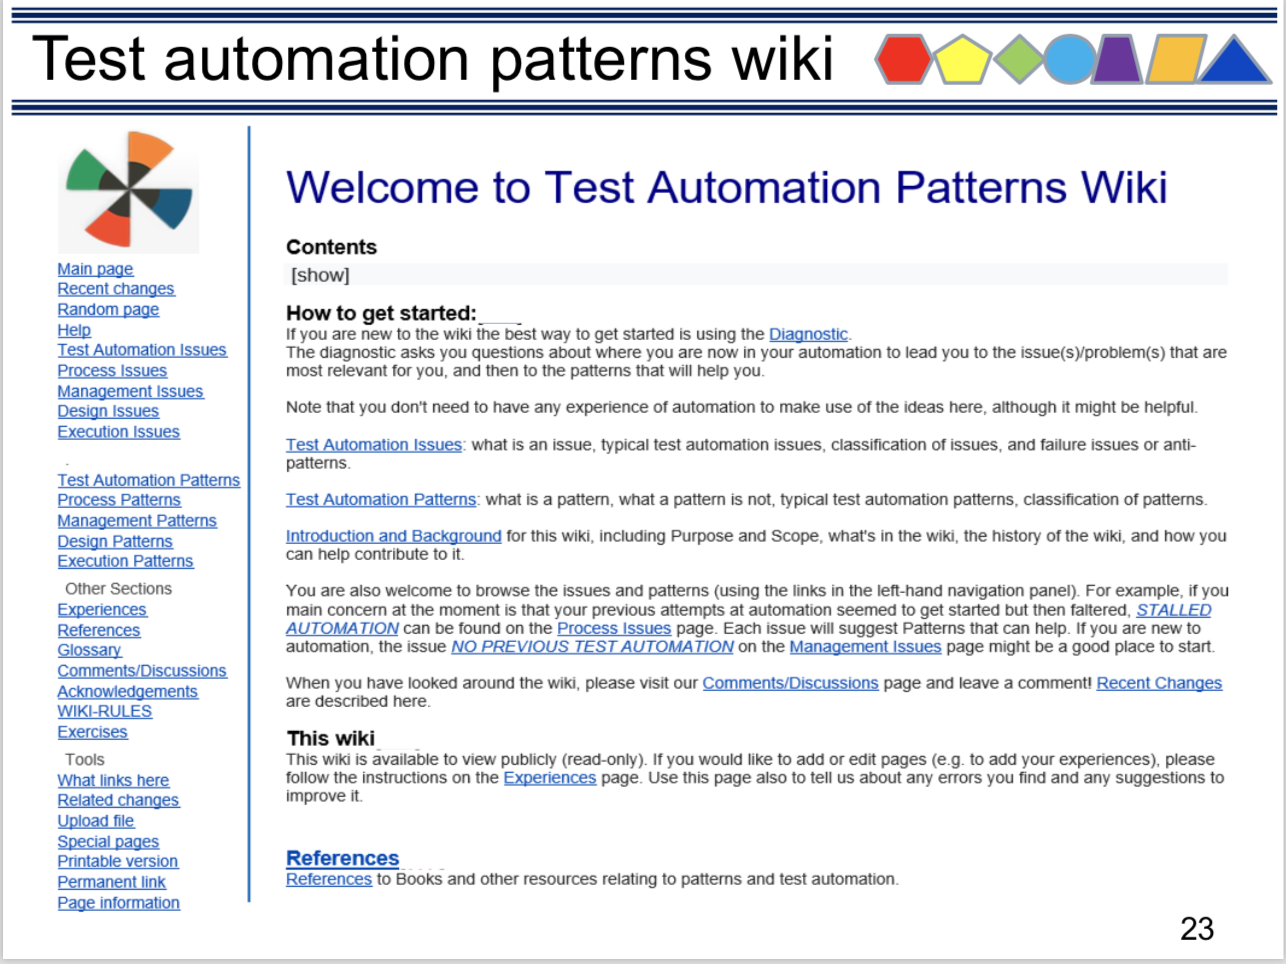1286x964 pixels.
Task: Click the light blue circle shape
Action: 1070,59
